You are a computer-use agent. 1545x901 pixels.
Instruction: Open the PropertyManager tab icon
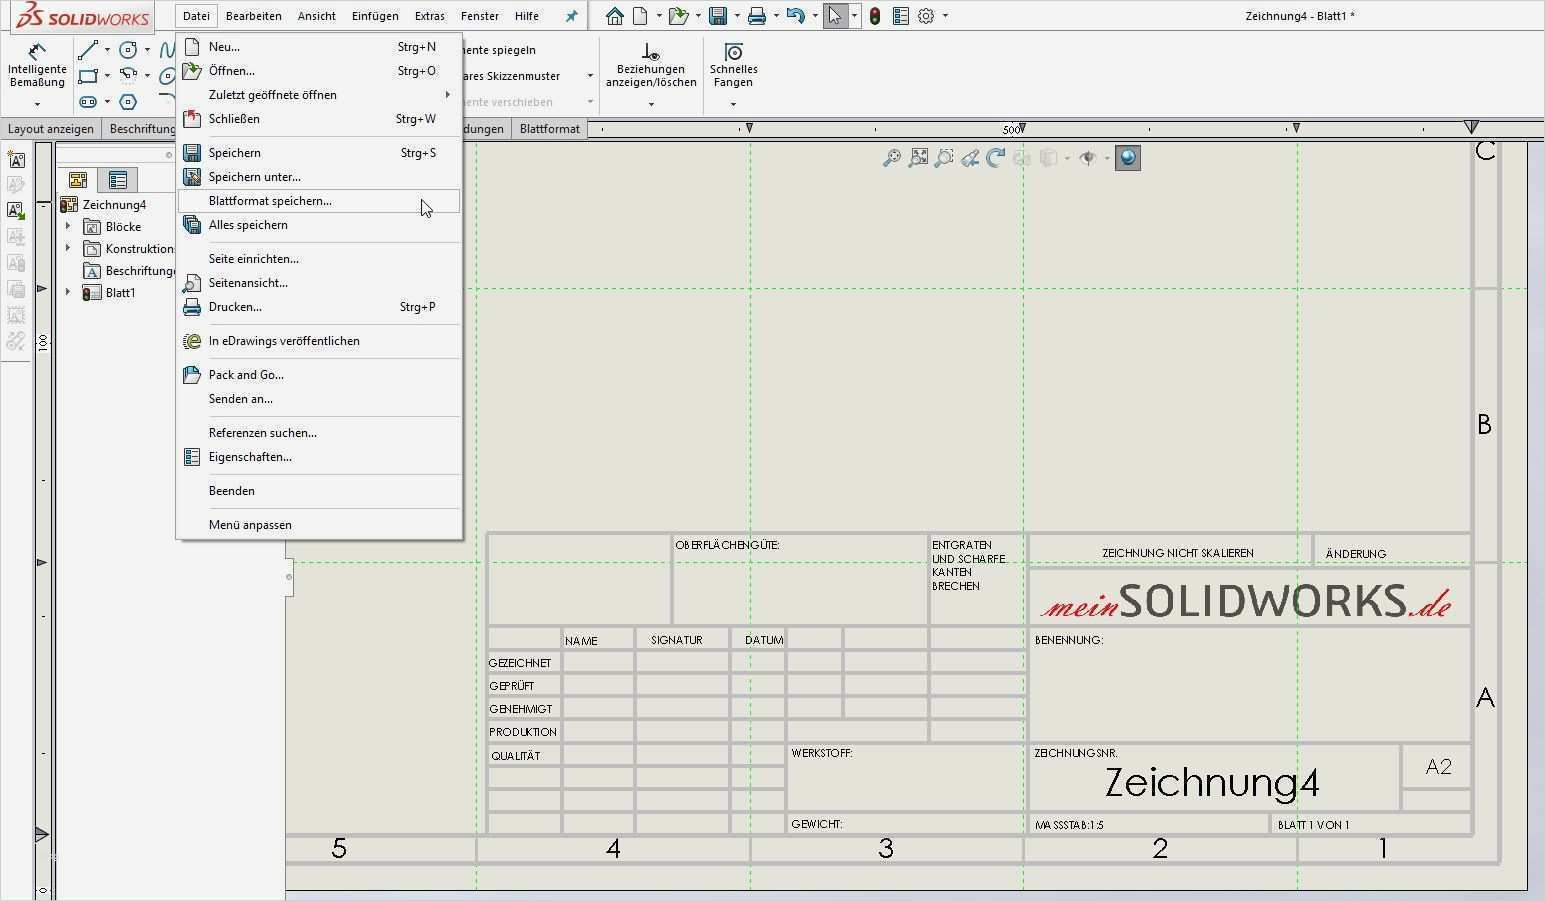tap(118, 180)
